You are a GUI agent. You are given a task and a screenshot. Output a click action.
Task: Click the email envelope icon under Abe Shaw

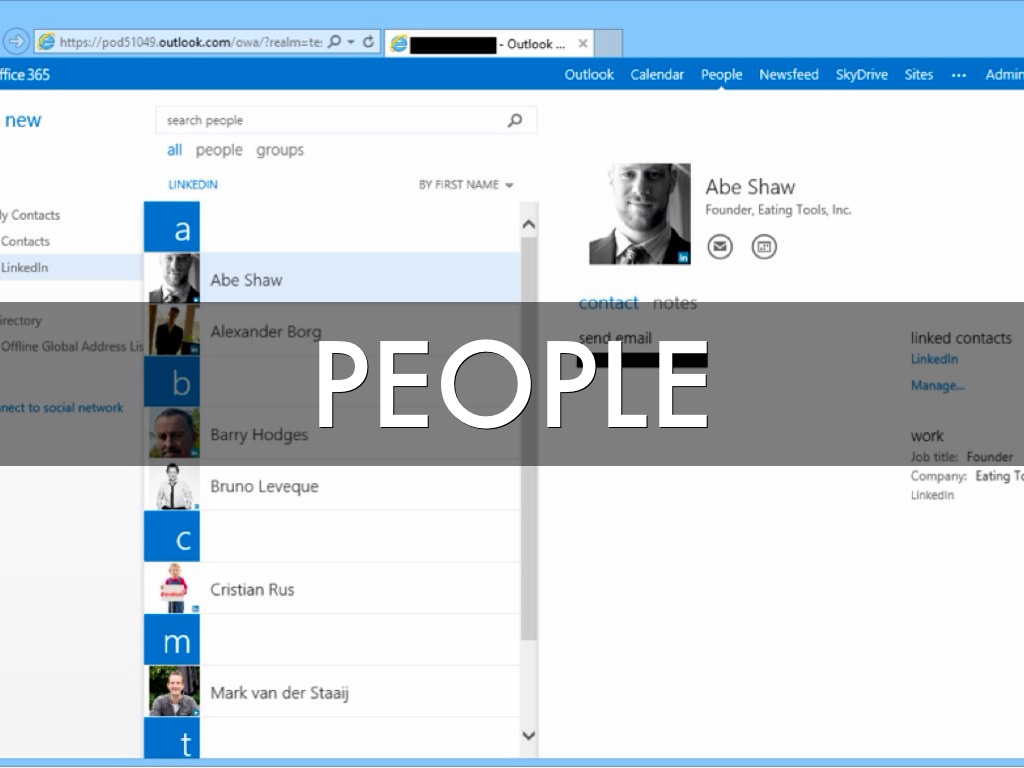[720, 246]
